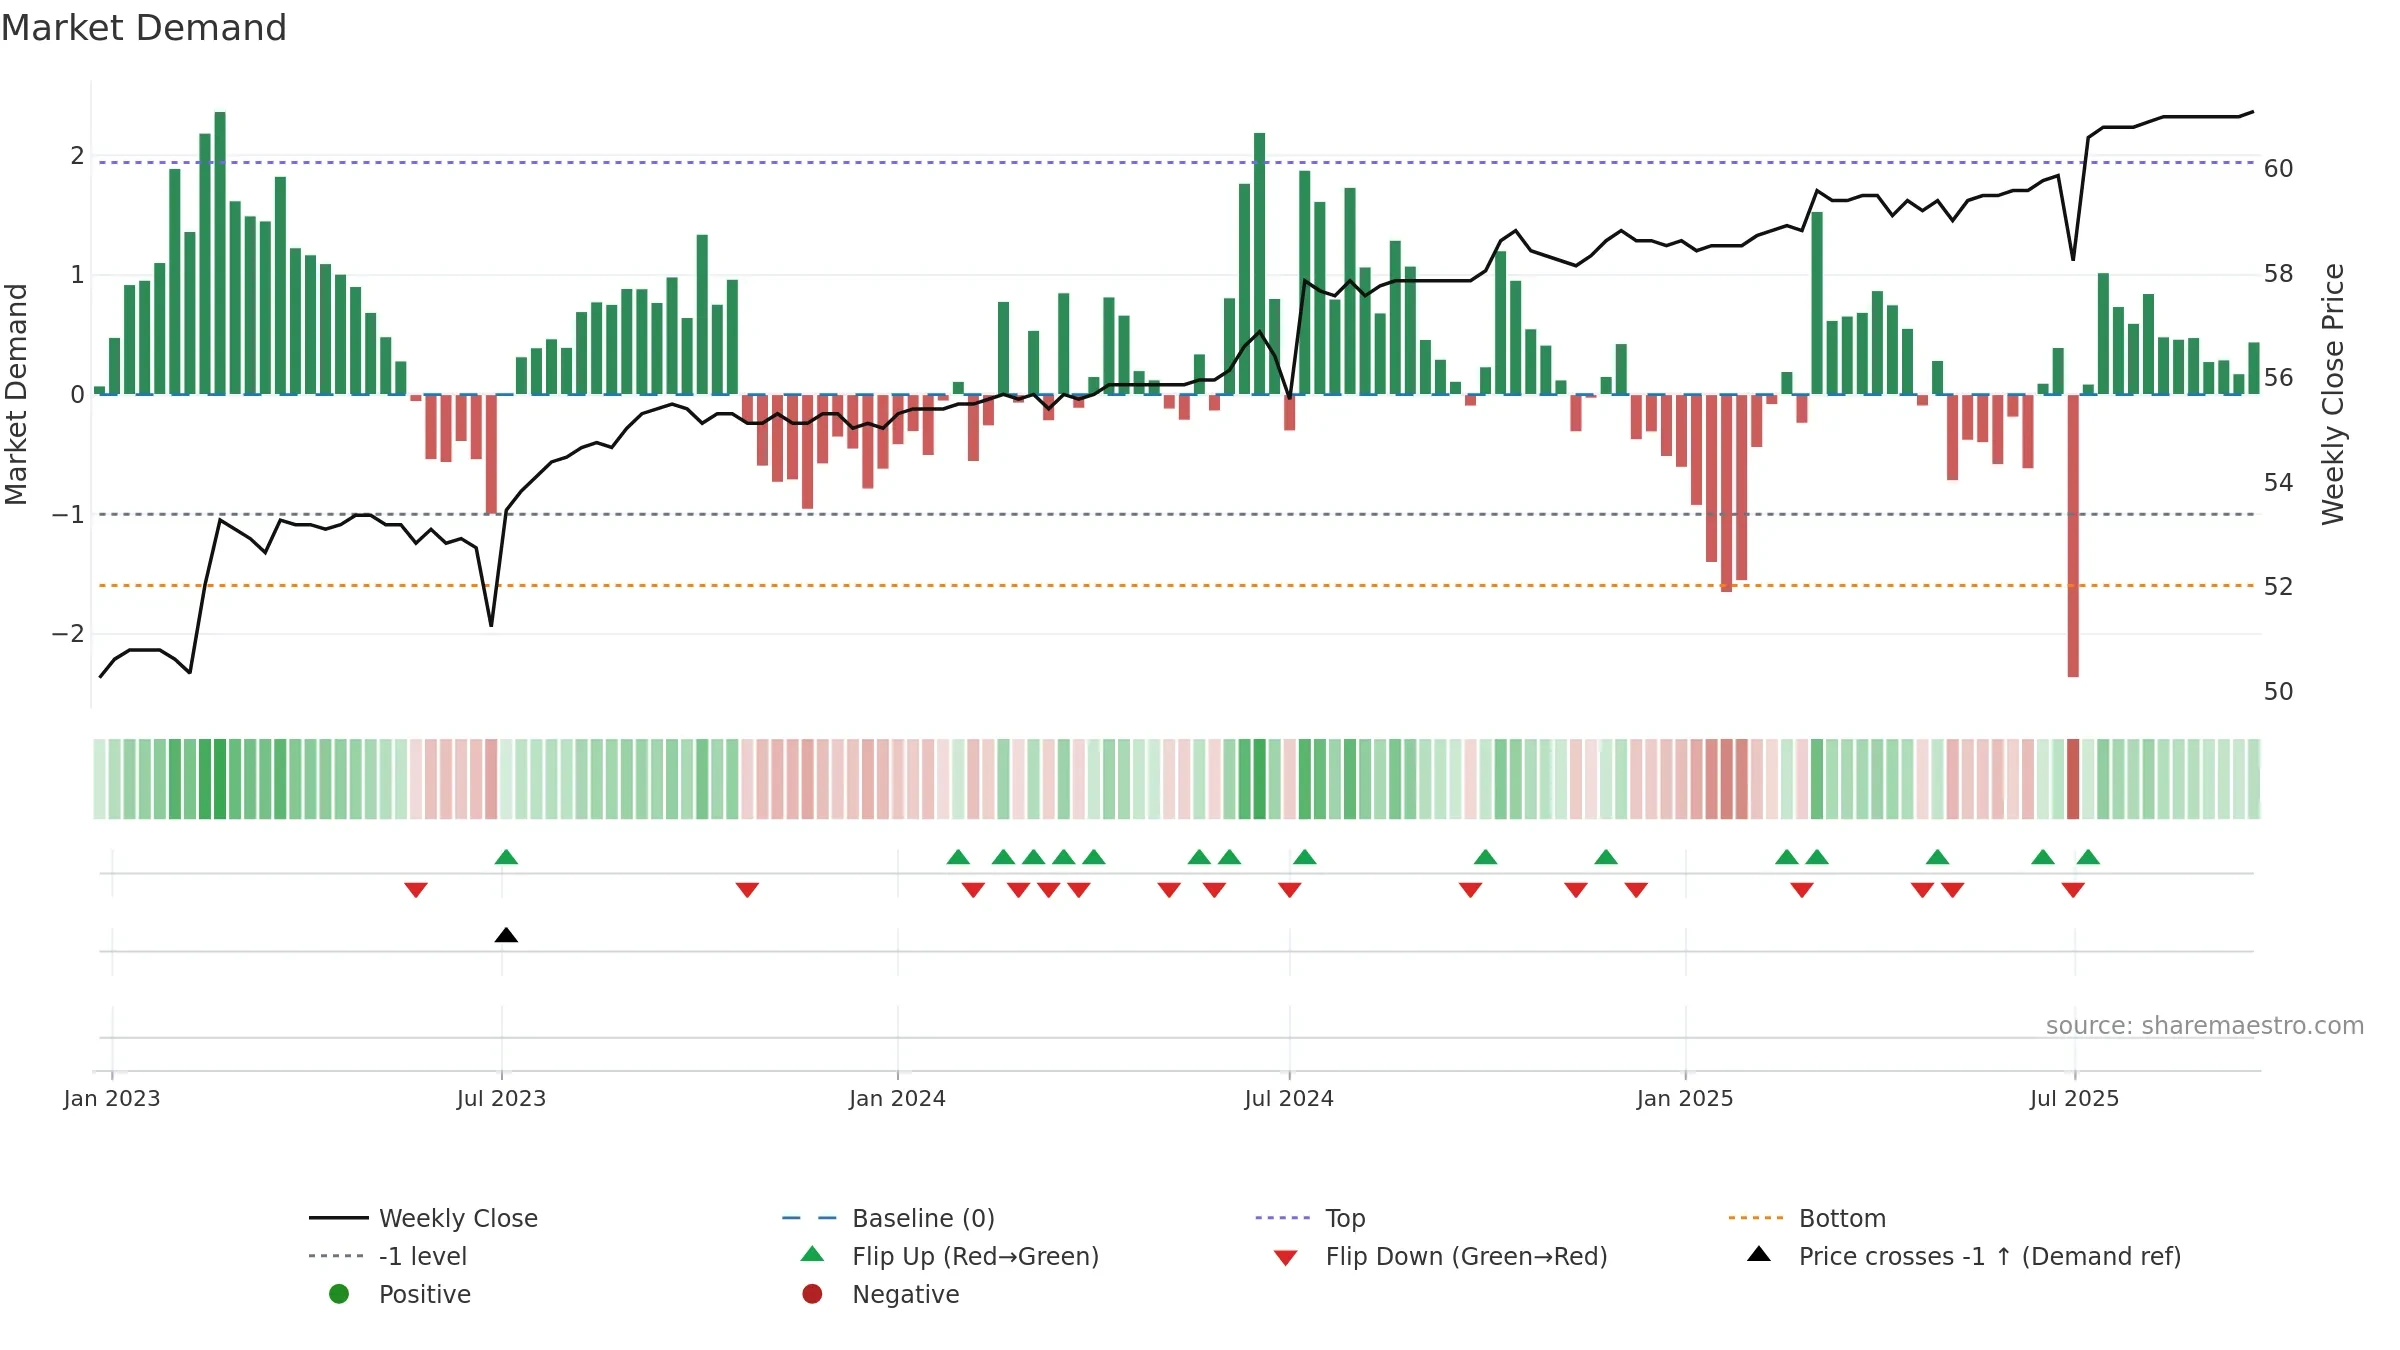Click Price crosses -1 legend label
This screenshot has width=2400, height=1350.
coord(1990,1256)
